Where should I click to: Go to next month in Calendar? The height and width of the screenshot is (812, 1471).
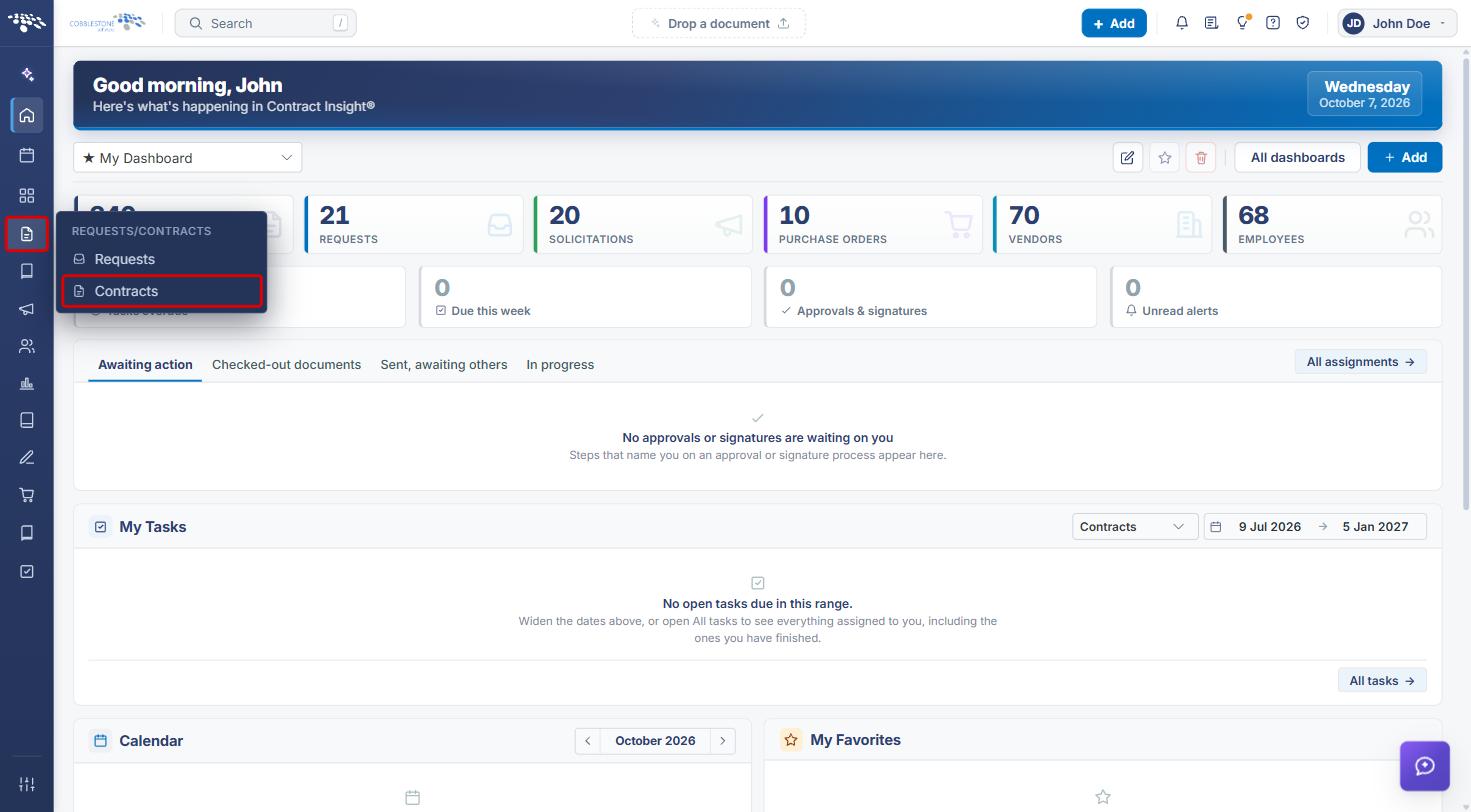click(723, 741)
